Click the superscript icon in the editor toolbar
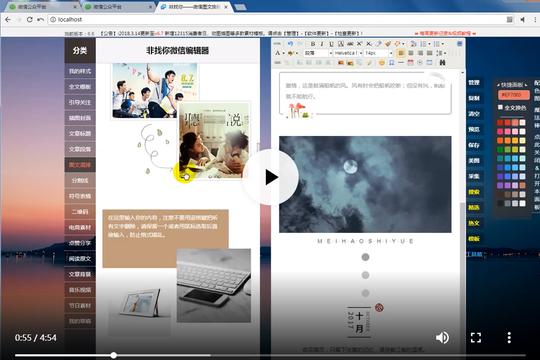This screenshot has height=360, width=540. 360,44
